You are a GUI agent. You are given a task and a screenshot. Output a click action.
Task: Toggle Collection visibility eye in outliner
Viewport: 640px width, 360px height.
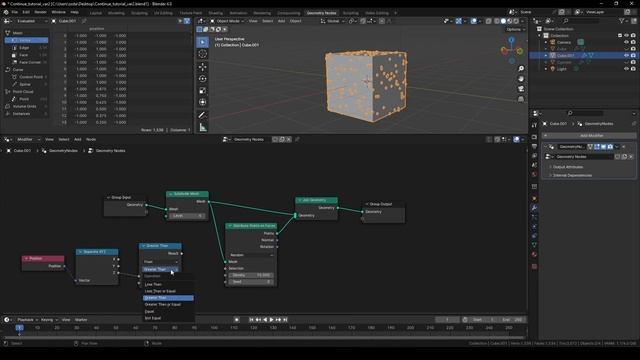(x=627, y=36)
